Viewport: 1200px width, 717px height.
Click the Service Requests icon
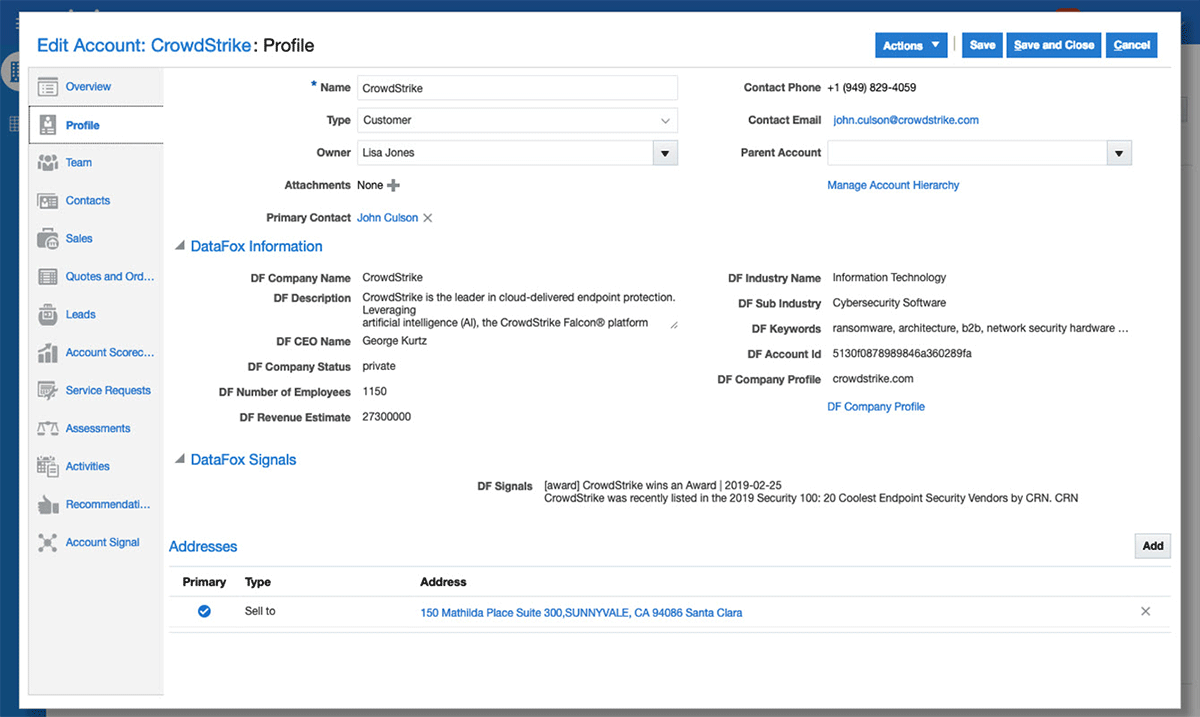point(47,391)
